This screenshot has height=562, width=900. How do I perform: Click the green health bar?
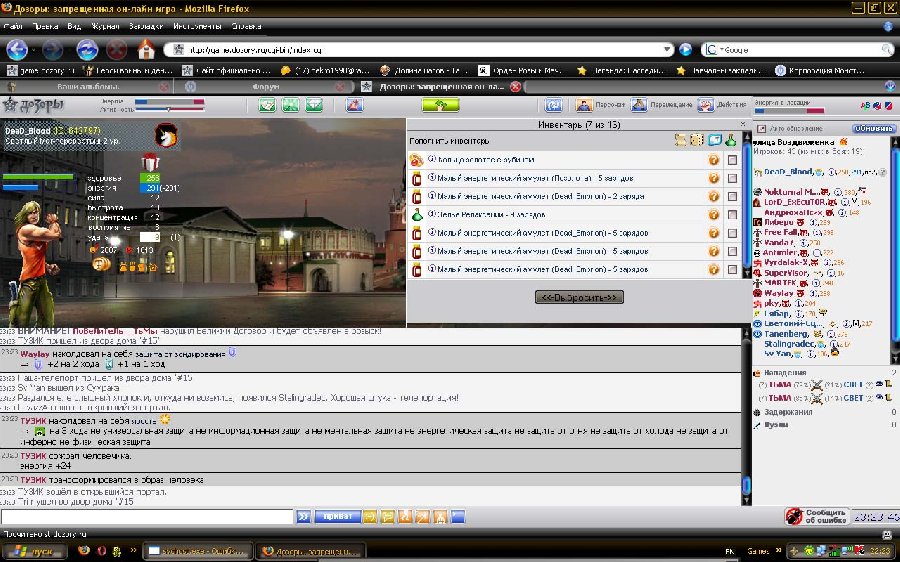click(38, 177)
